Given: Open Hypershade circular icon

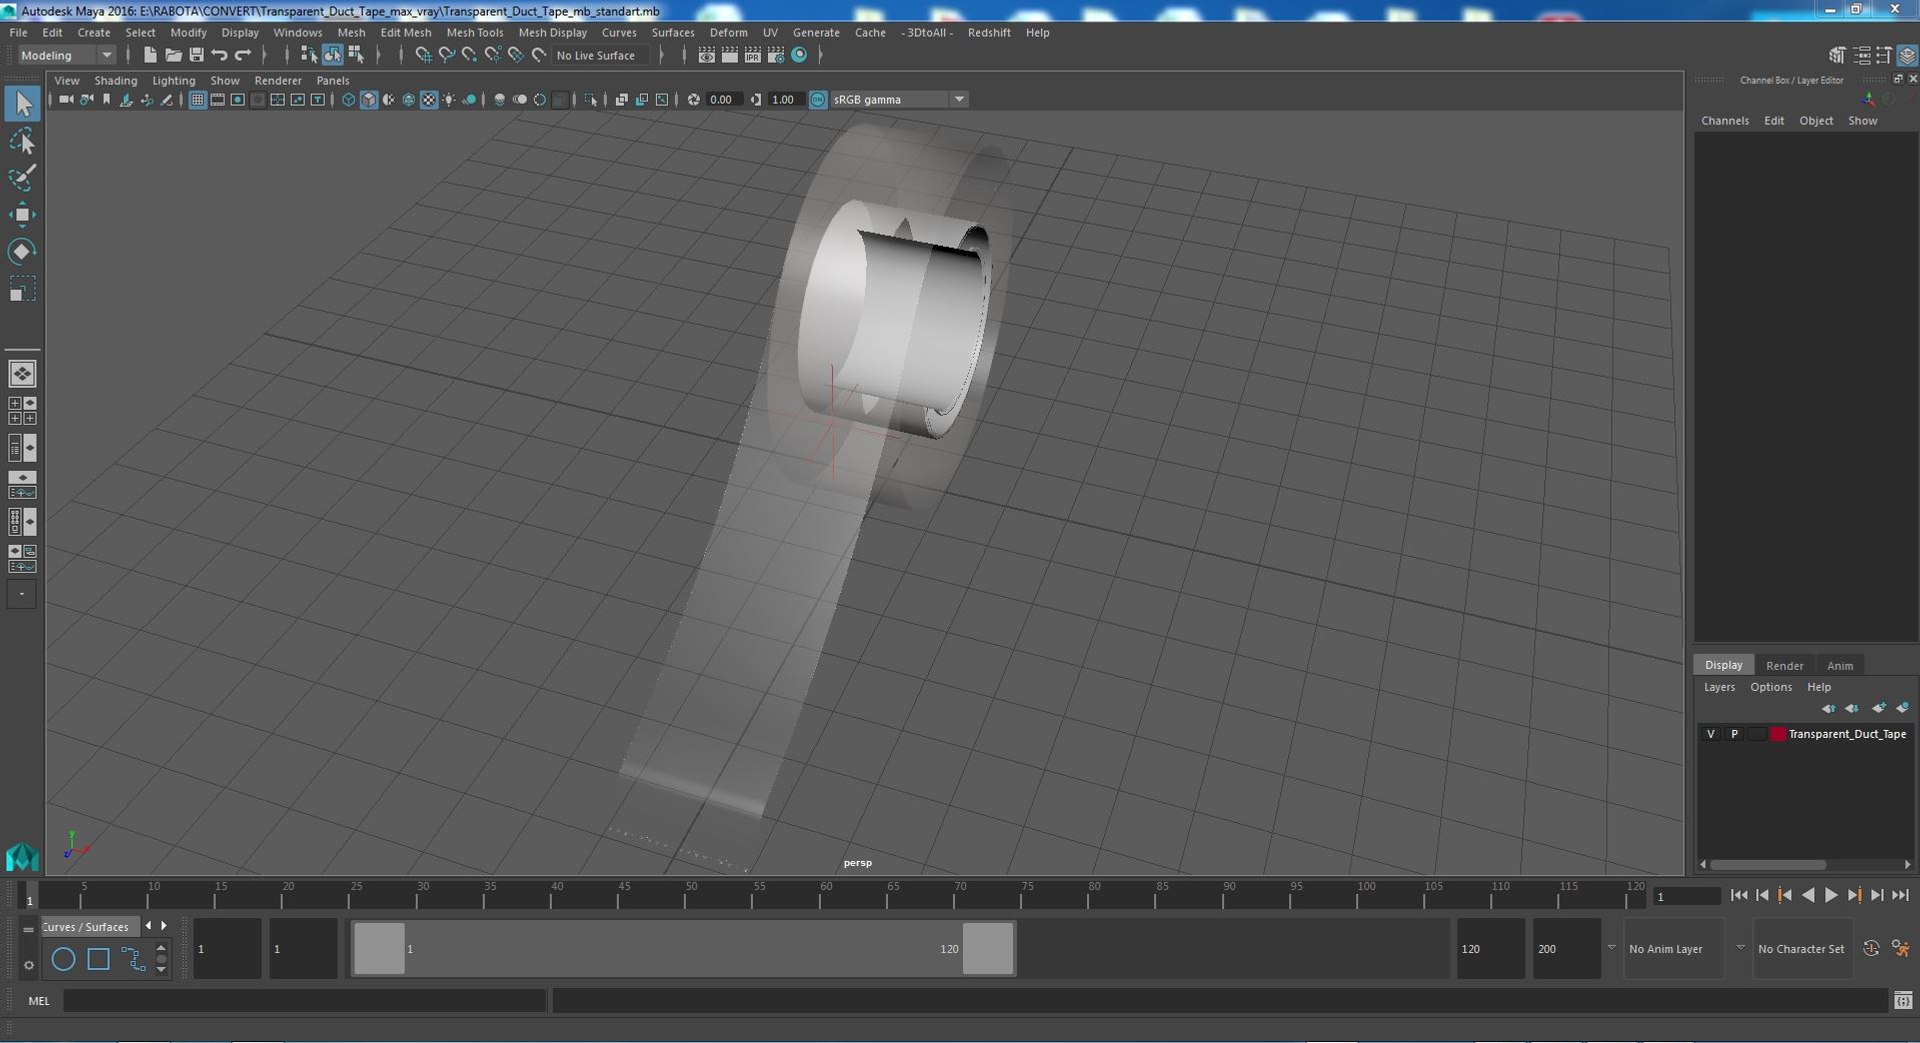Looking at the screenshot, I should click(799, 55).
